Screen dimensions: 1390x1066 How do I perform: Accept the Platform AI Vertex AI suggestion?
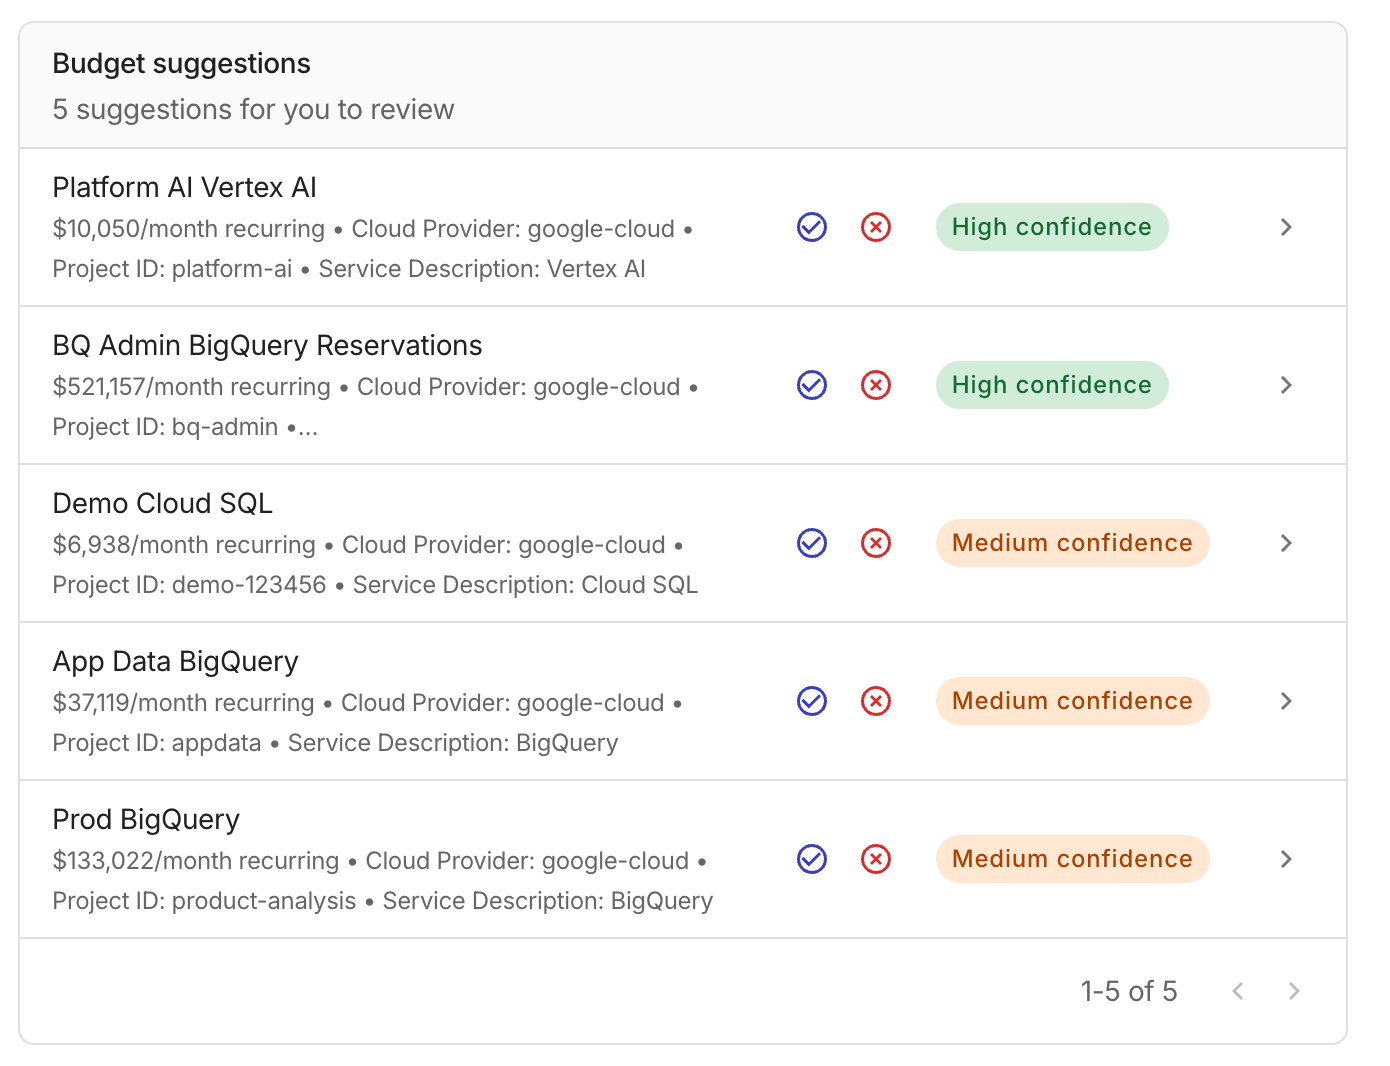(812, 227)
